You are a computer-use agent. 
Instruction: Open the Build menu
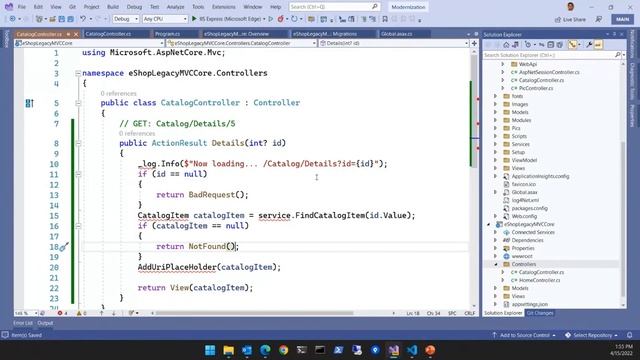point(113,7)
